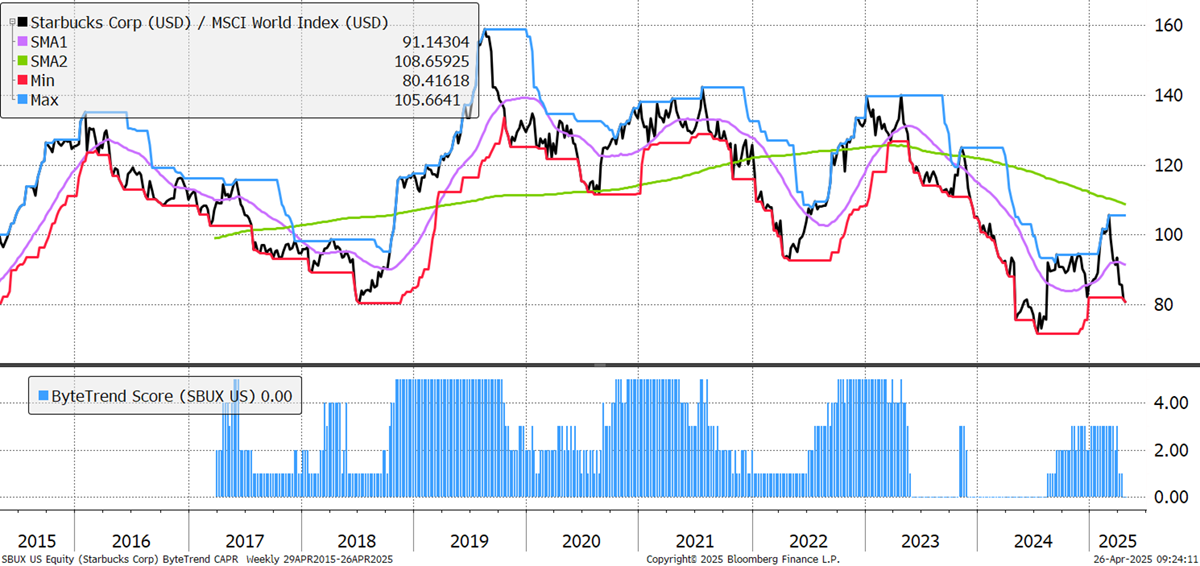Viewport: 1200px width, 566px height.
Task: Click the purple SMA1 color swatch
Action: point(23,41)
